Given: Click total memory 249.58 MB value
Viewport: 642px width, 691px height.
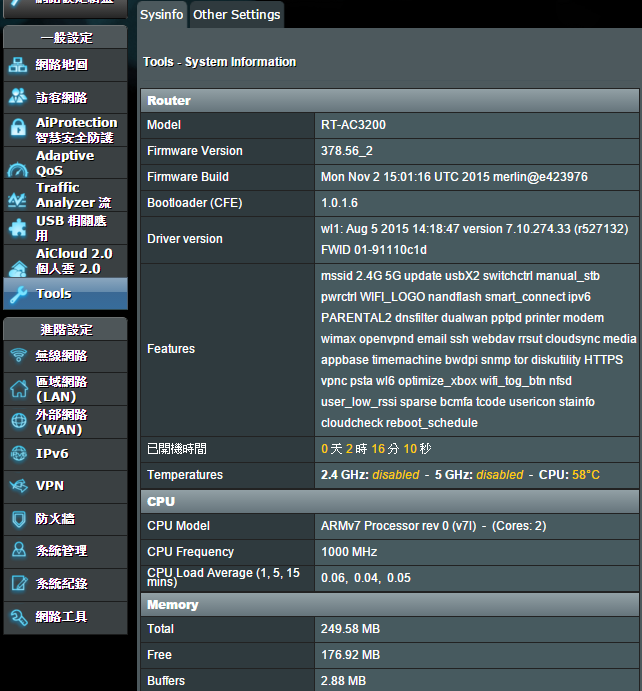Looking at the screenshot, I should click(x=350, y=629).
